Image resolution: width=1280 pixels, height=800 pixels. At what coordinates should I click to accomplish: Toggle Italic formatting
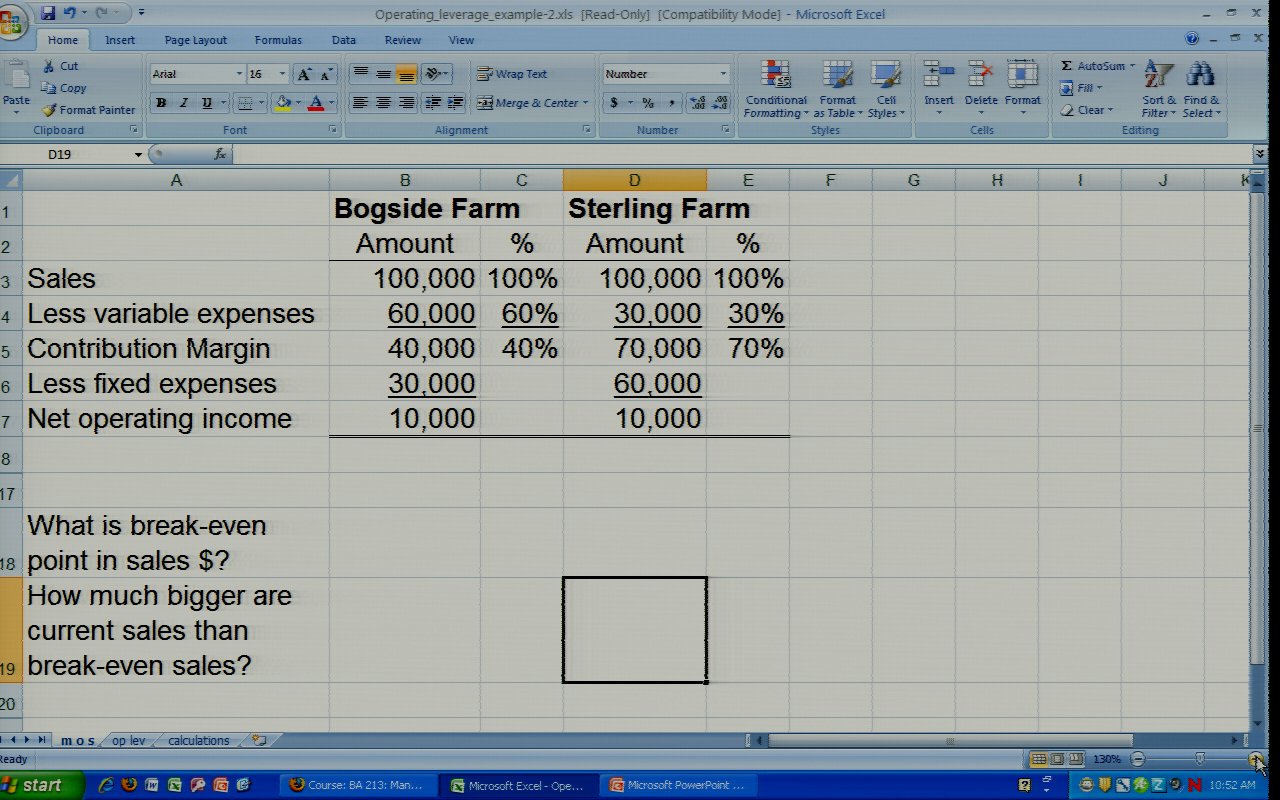(x=184, y=103)
